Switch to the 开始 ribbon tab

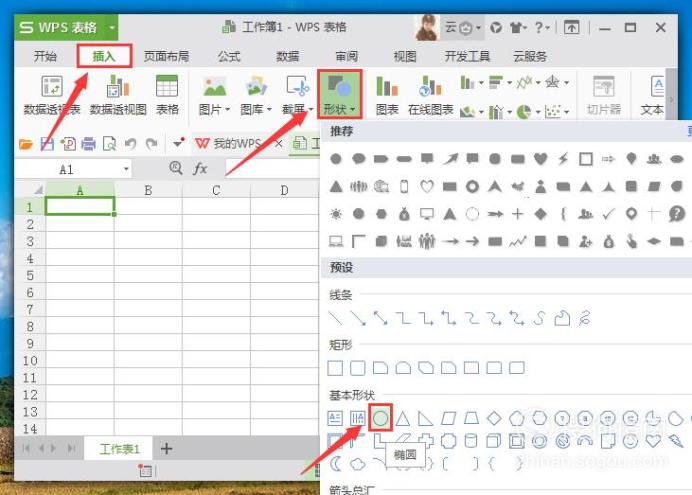click(45, 56)
